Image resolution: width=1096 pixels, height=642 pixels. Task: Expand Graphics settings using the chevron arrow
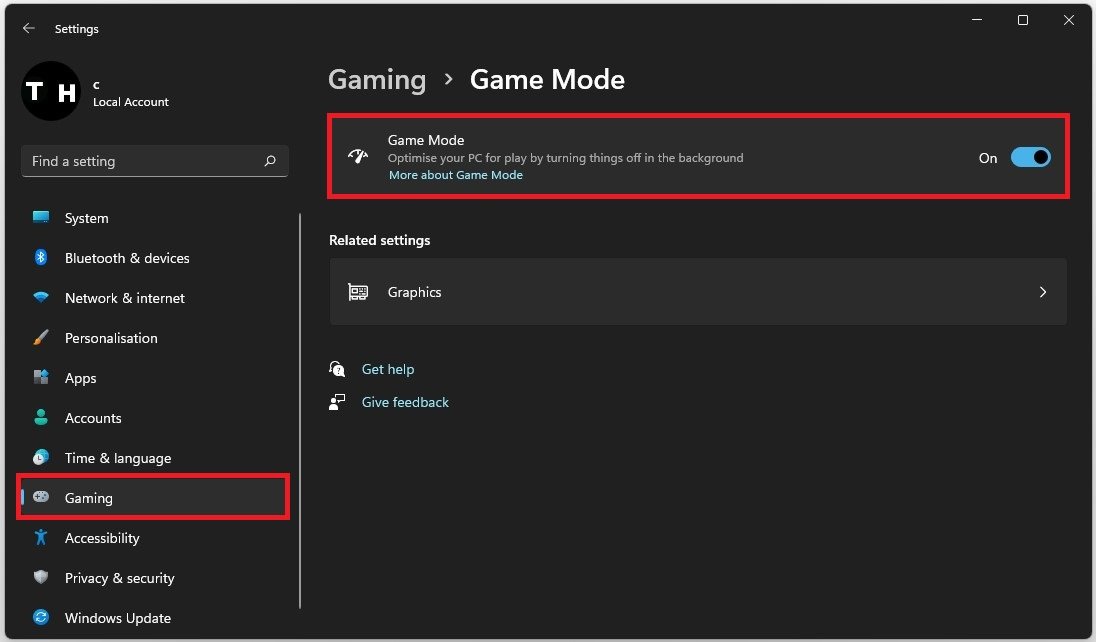[x=1042, y=292]
